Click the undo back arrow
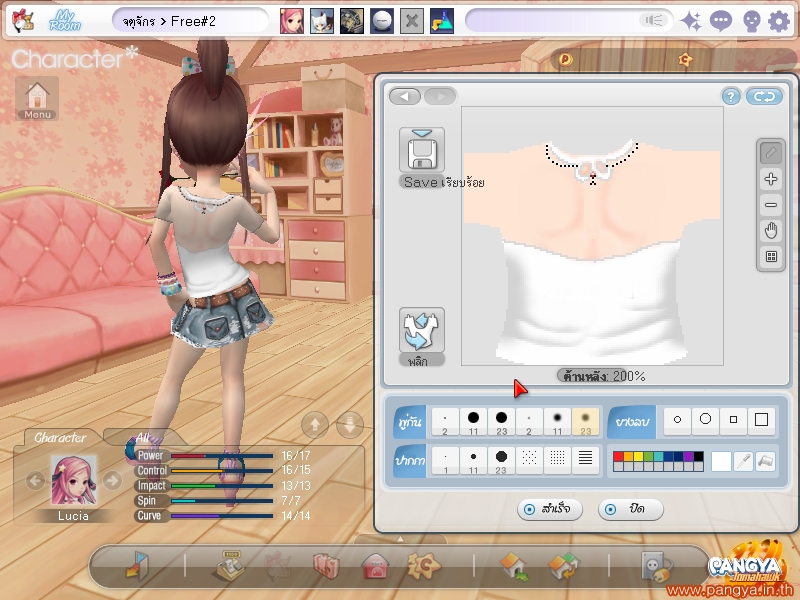The height and width of the screenshot is (600, 800). point(405,96)
